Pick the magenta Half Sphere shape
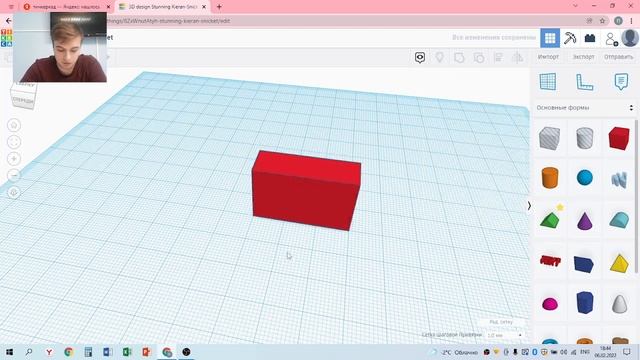This screenshot has width=640, height=360. point(550,304)
